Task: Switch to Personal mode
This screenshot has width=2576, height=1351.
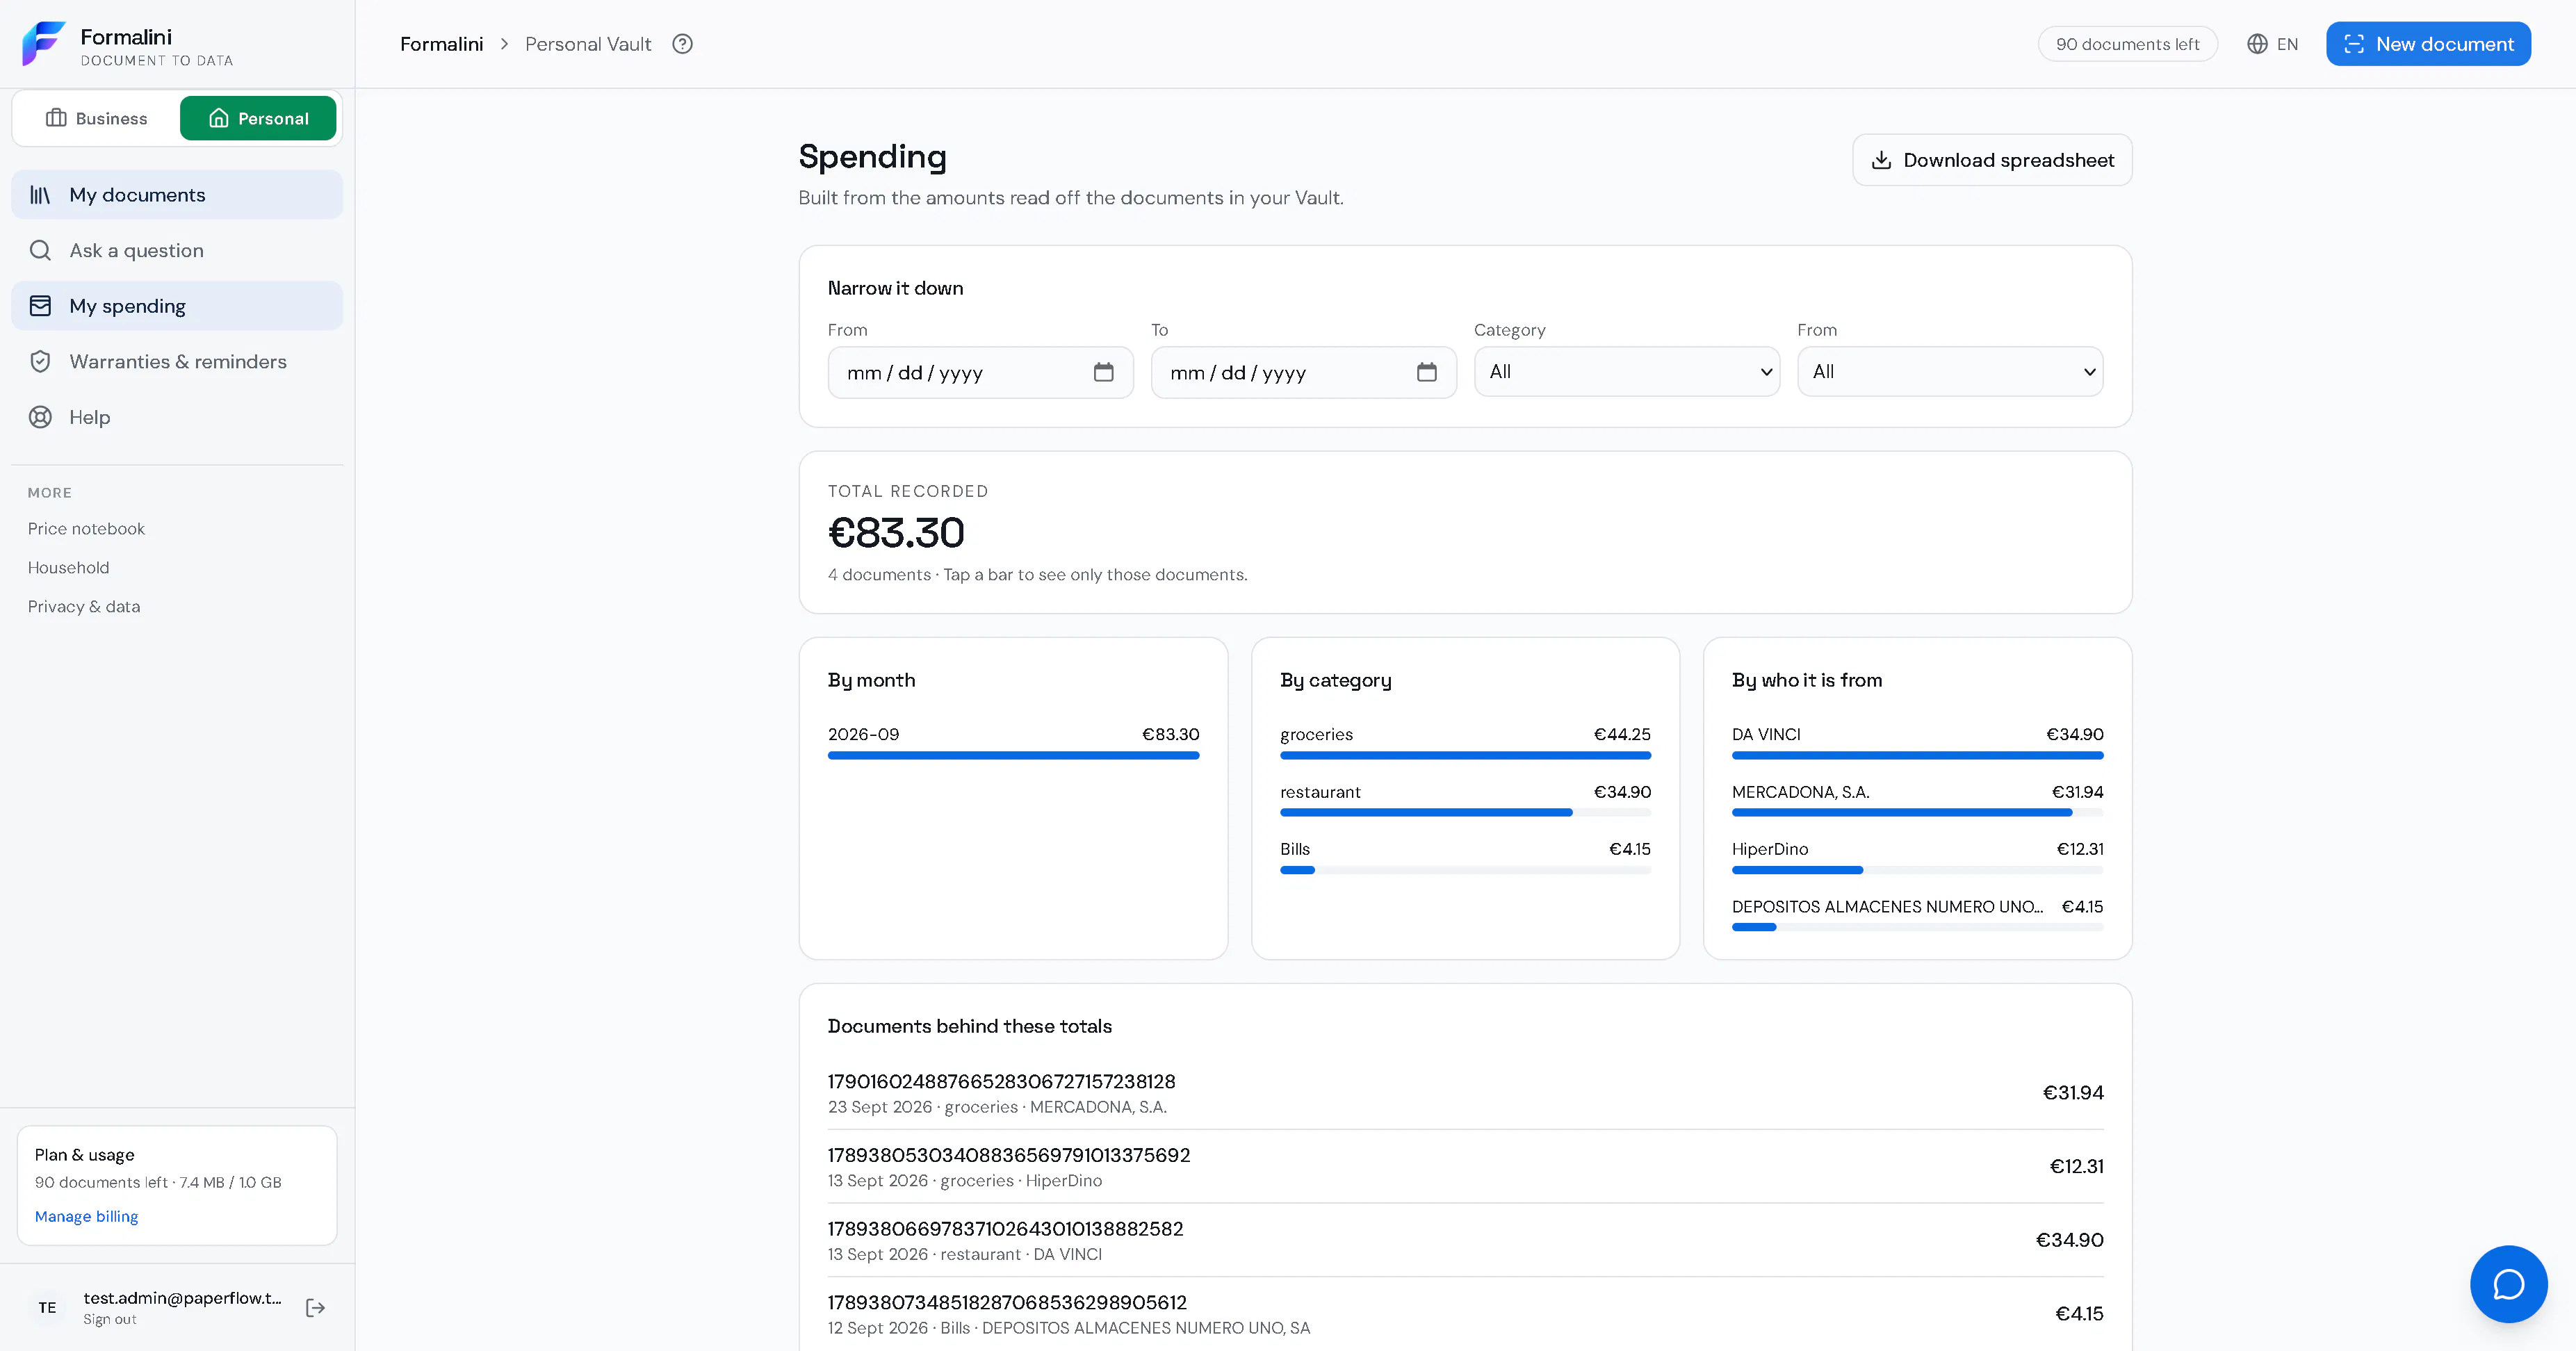Action: tap(258, 118)
